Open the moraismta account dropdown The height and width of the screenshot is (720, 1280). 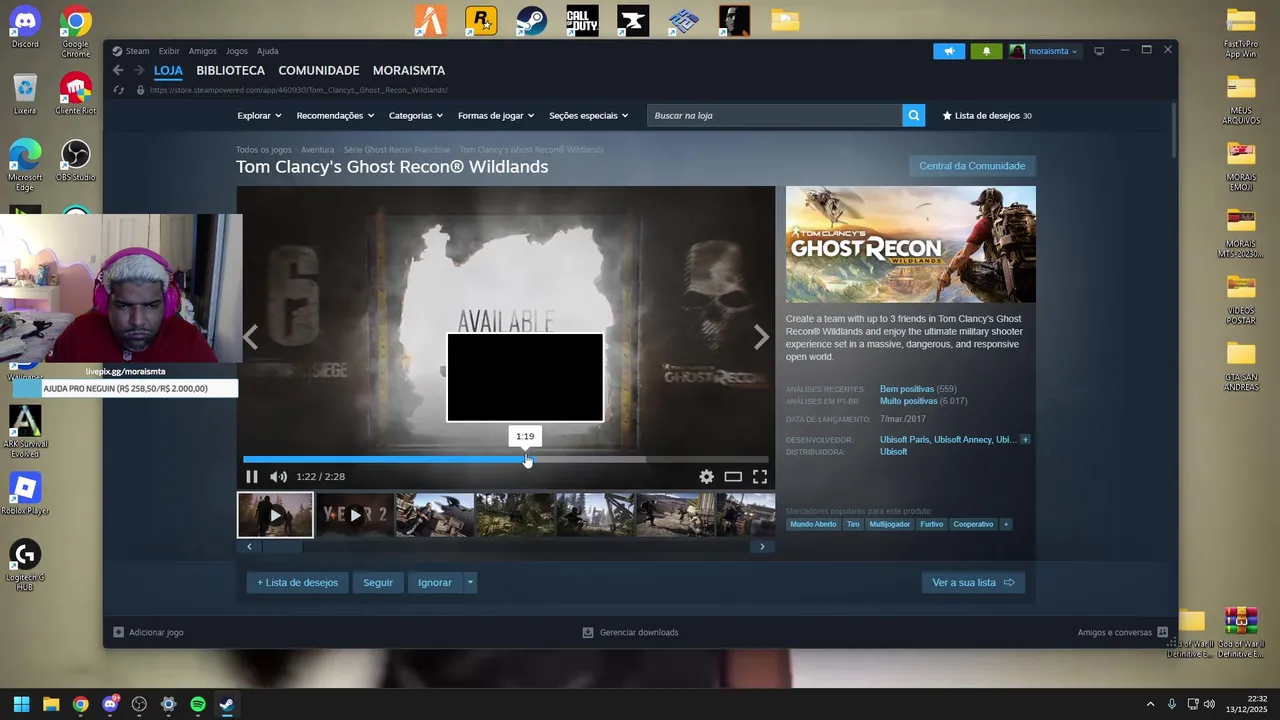[x=1044, y=51]
